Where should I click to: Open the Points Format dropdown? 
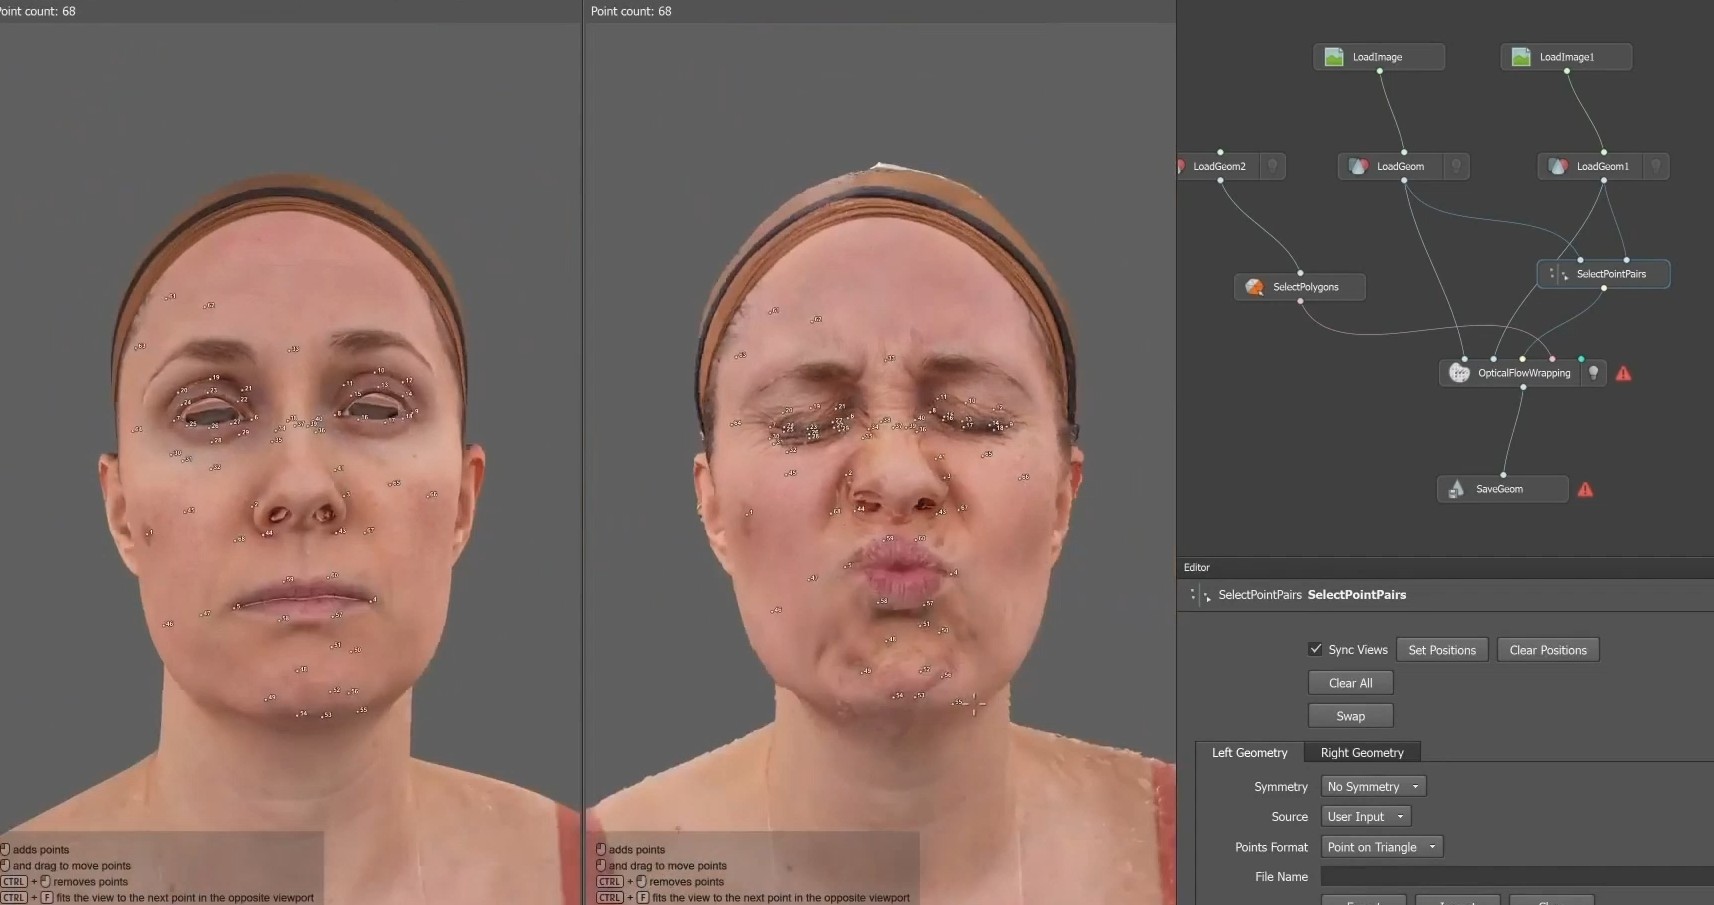(x=1381, y=847)
